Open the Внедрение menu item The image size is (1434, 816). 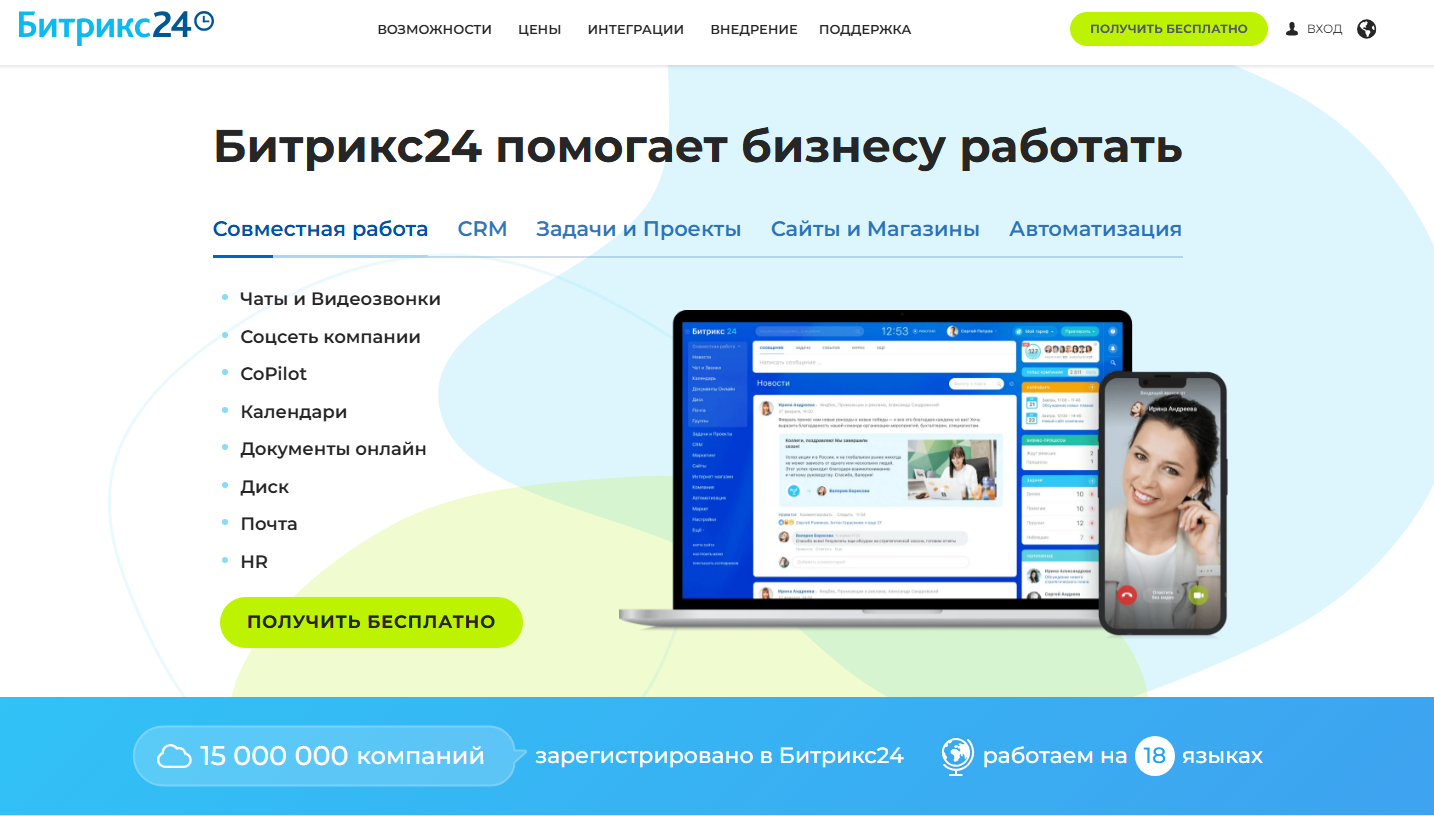[x=754, y=29]
